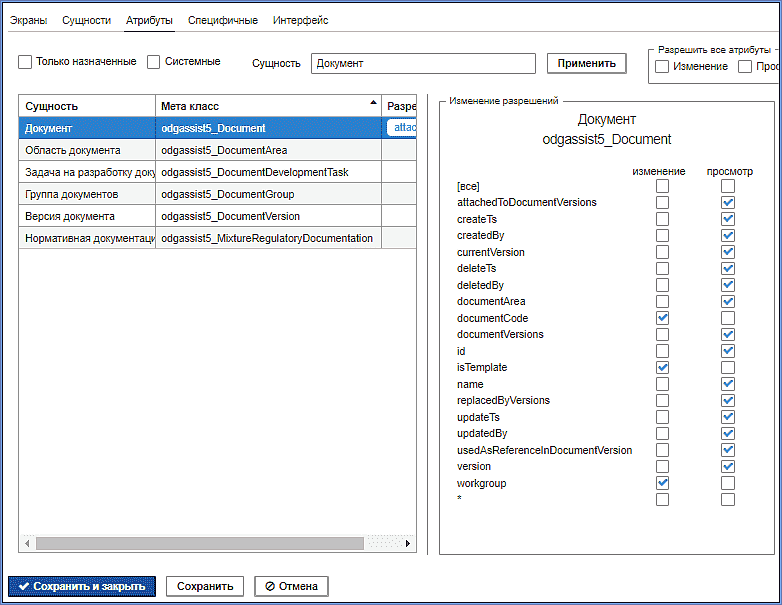Open the Сущности tab
Viewport: 782px width, 605px height.
86,20
